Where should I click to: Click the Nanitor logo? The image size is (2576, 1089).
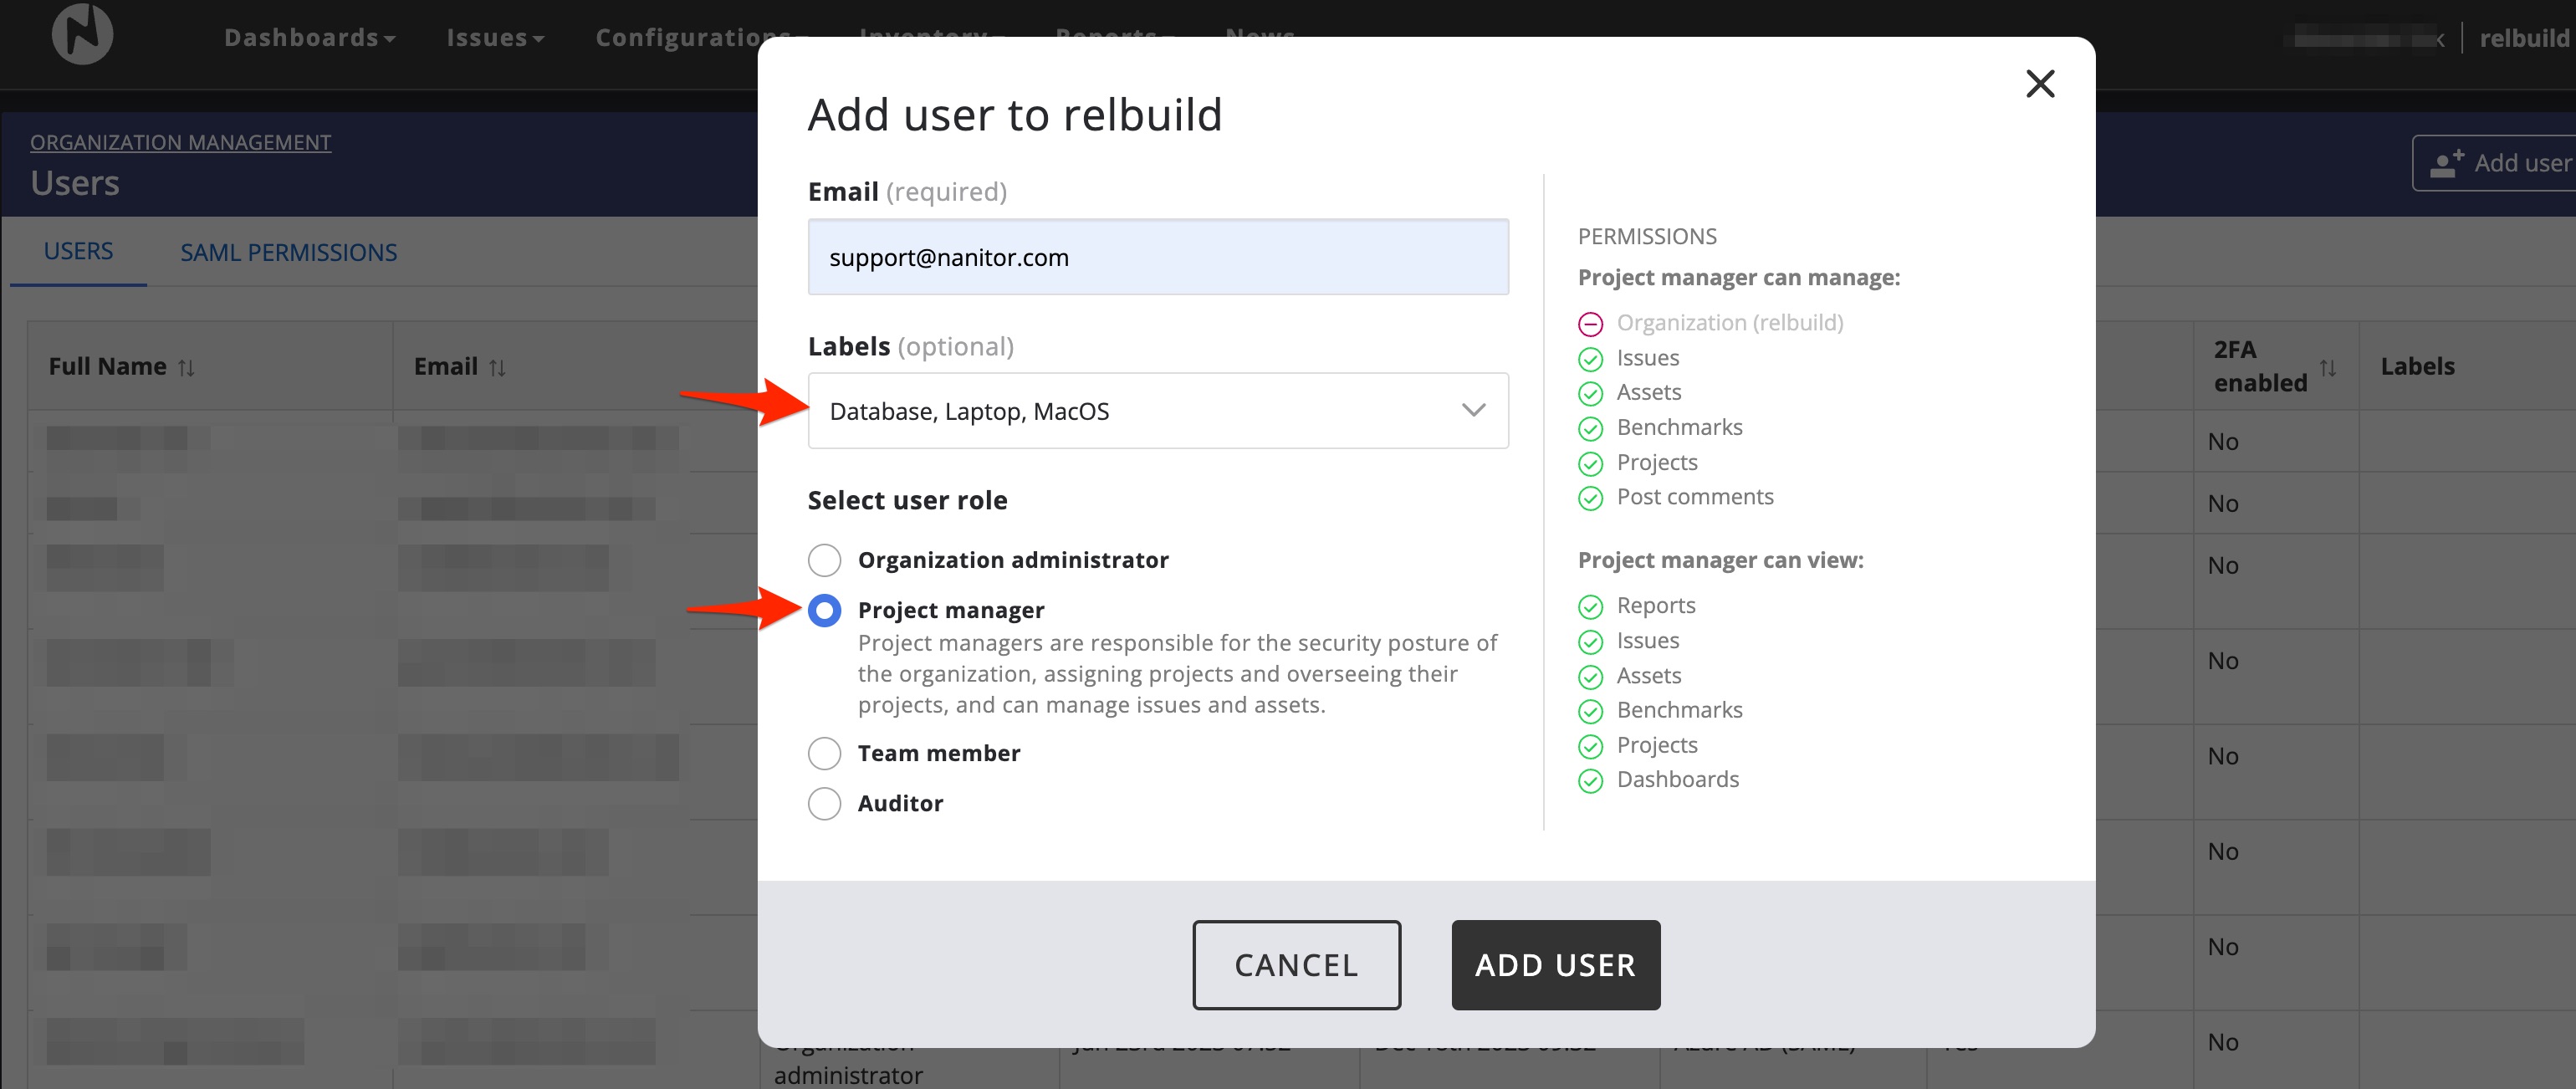[x=82, y=34]
